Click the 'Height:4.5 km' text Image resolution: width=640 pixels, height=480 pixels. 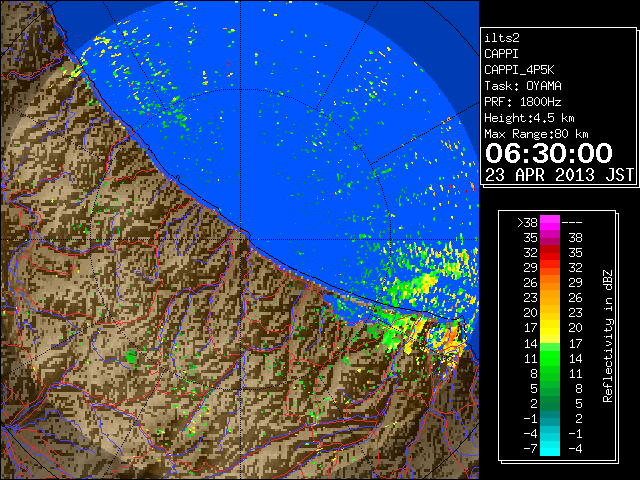529,118
